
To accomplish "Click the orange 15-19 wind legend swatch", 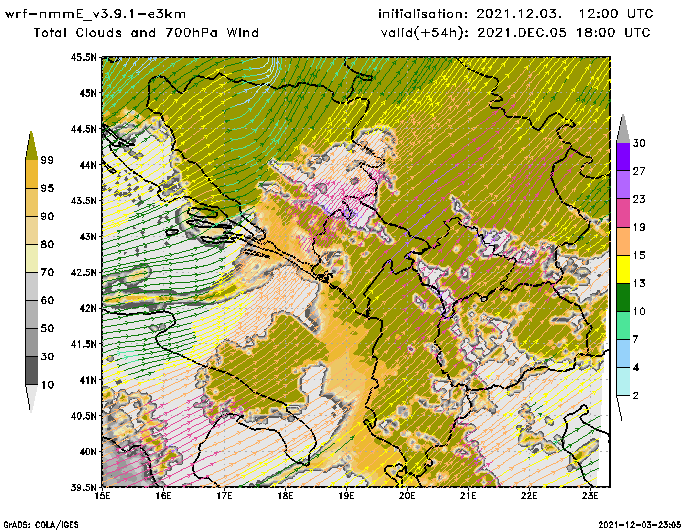I will (623, 241).
